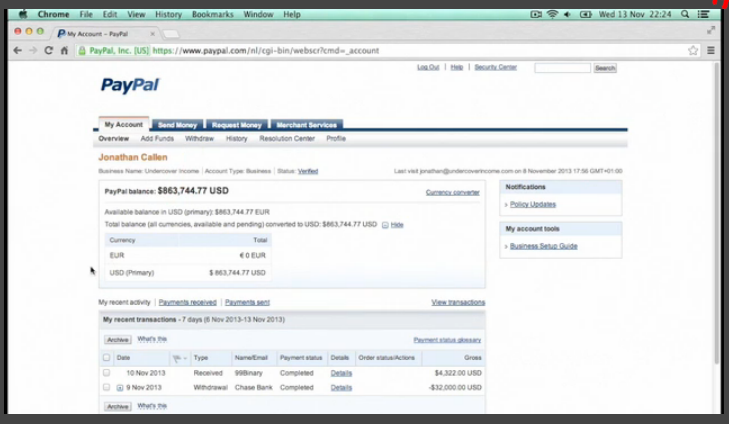Open the Resolution Center
Screen dimensions: 730x426
click(287, 139)
